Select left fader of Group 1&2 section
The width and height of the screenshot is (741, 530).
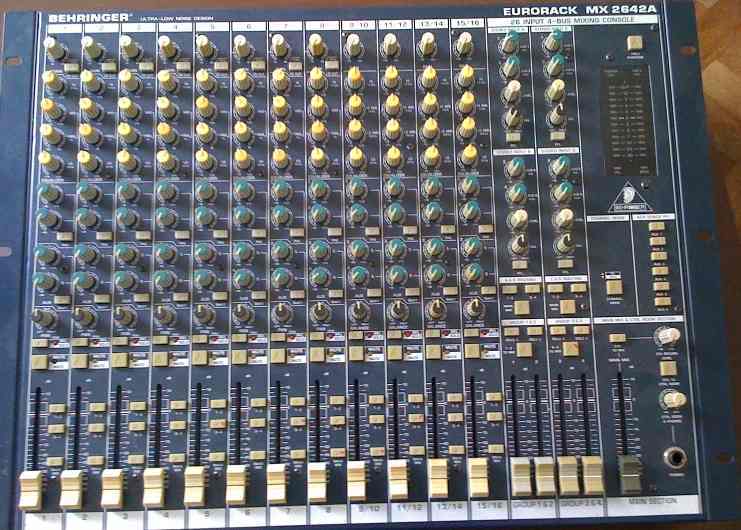(521, 476)
